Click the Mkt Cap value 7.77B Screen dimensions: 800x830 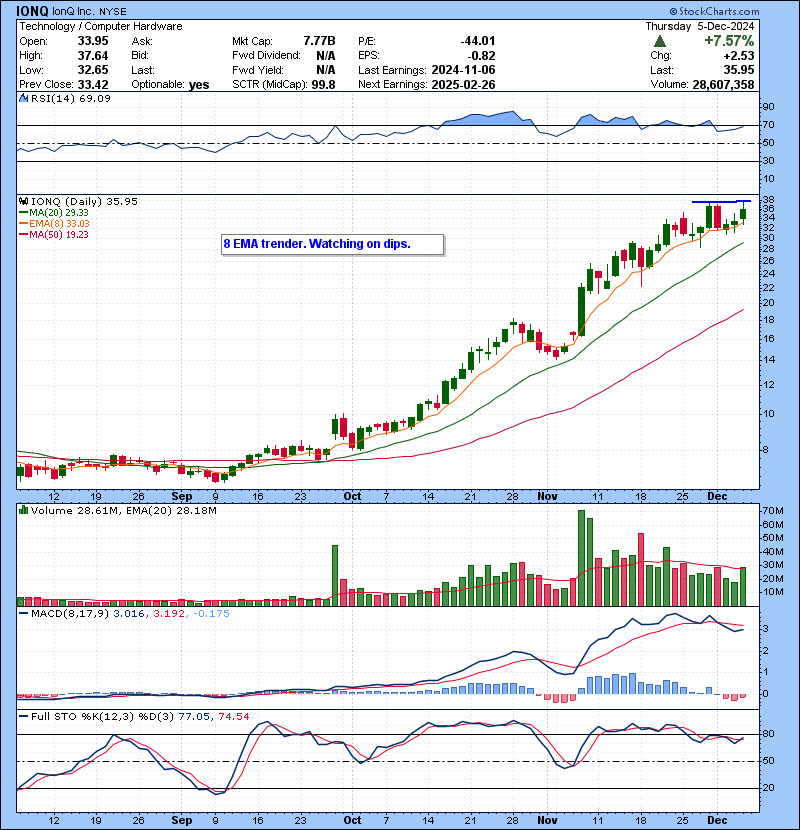[x=319, y=41]
